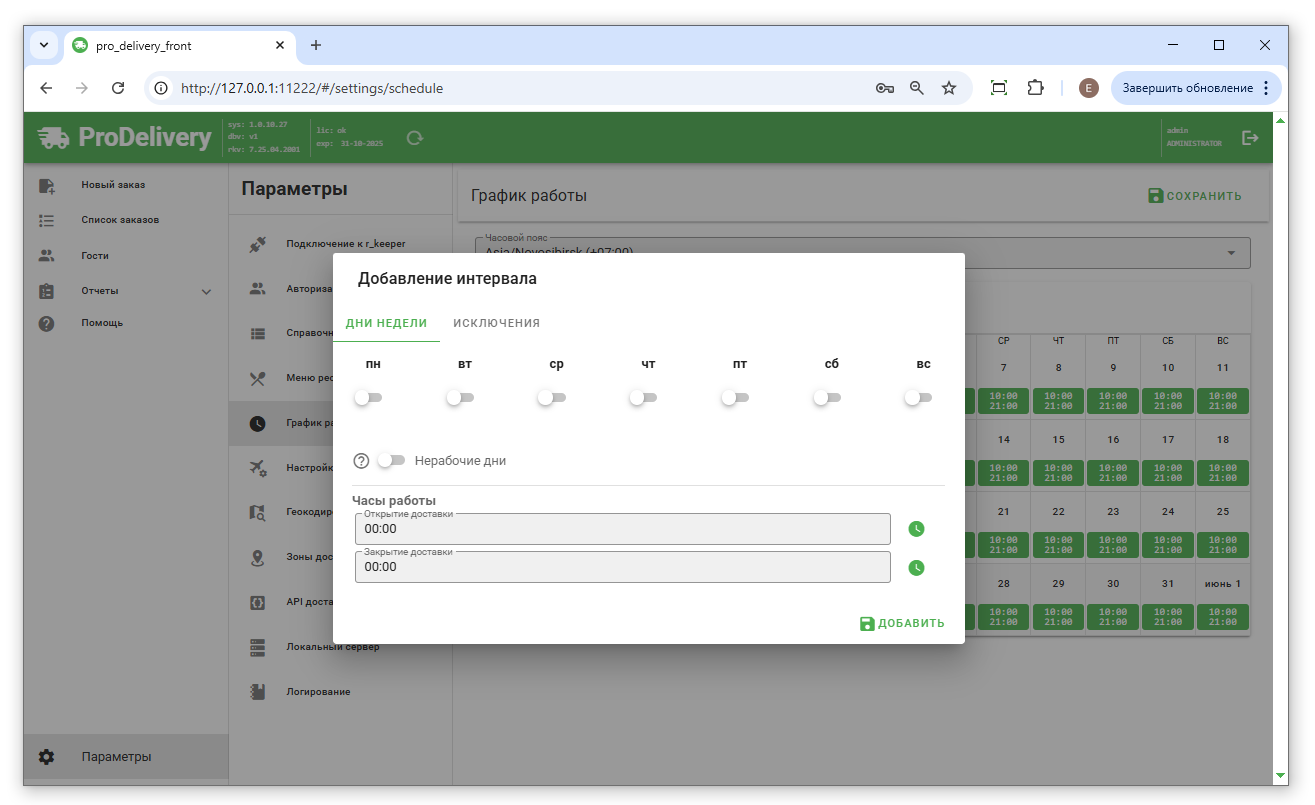This screenshot has width=1315, height=805.
Task: Click the clock icon beside Закрытие доставки
Action: pos(916,567)
